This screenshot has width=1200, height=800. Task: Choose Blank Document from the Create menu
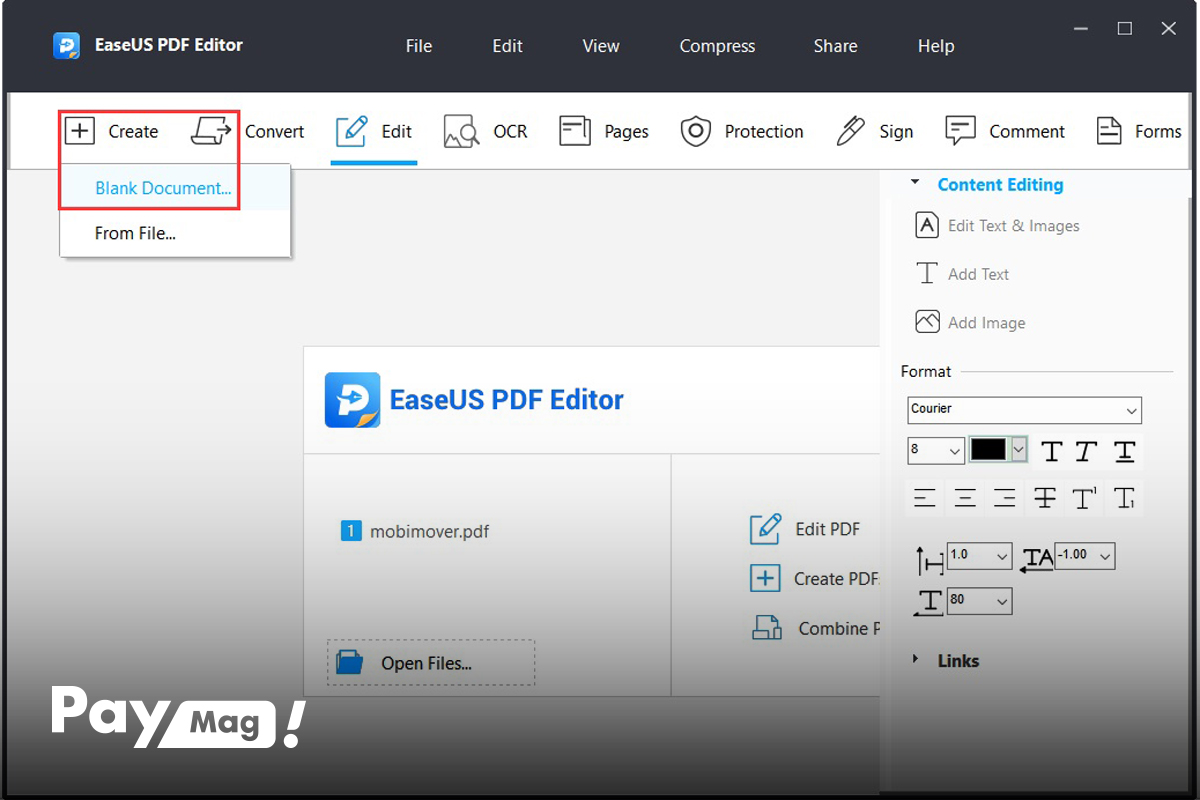[162, 188]
